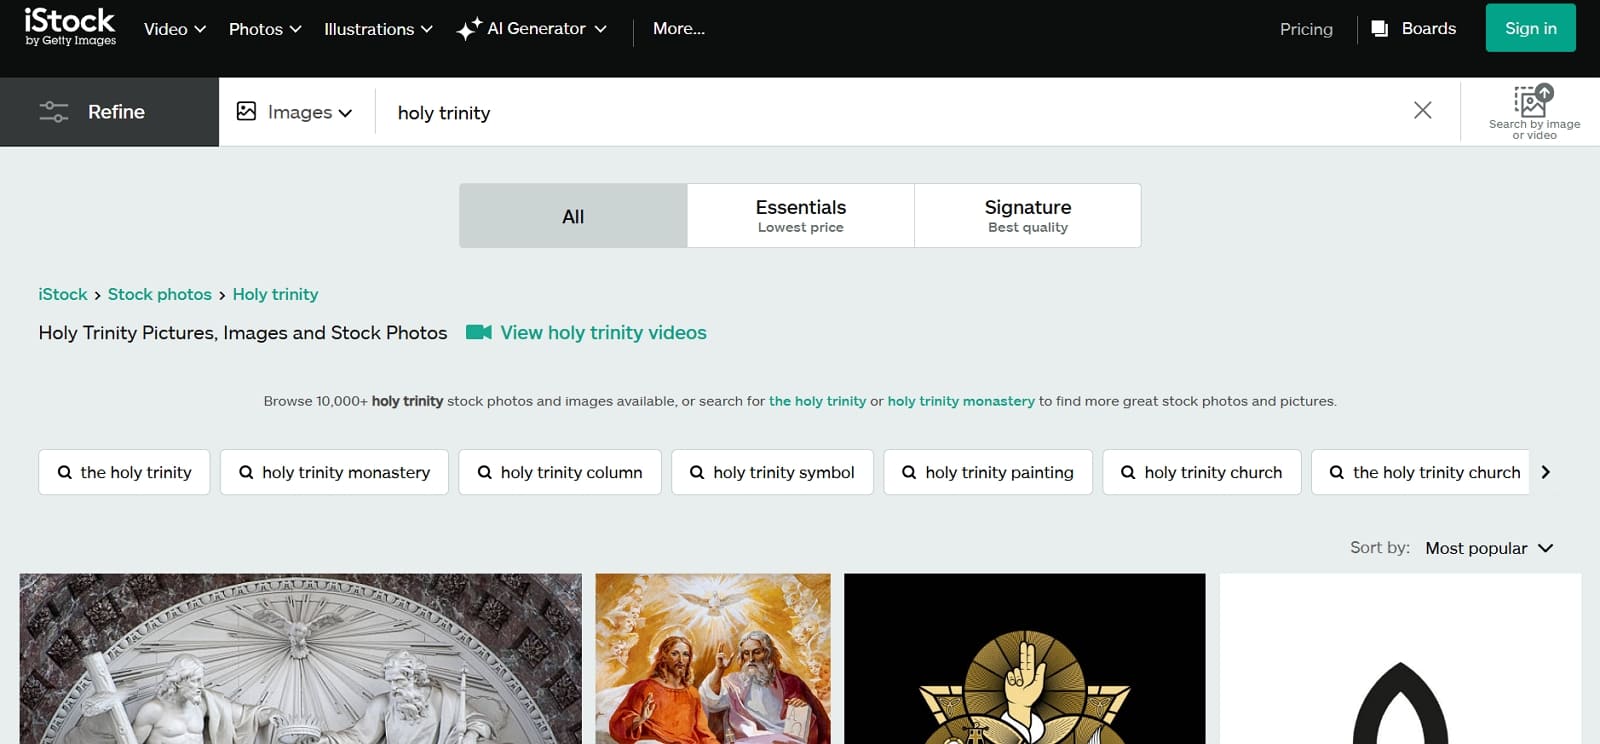Select the 'holy trinity monastery' suggestion chip
1600x744 pixels.
pyautogui.click(x=334, y=472)
